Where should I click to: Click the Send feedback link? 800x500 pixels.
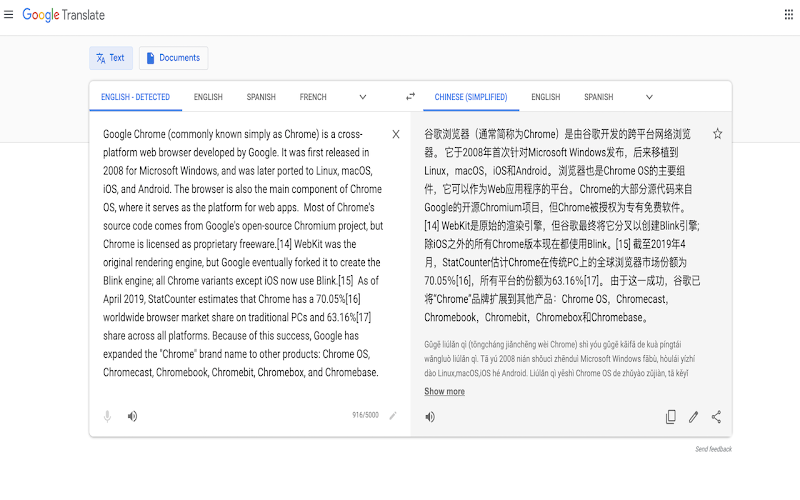click(x=713, y=449)
